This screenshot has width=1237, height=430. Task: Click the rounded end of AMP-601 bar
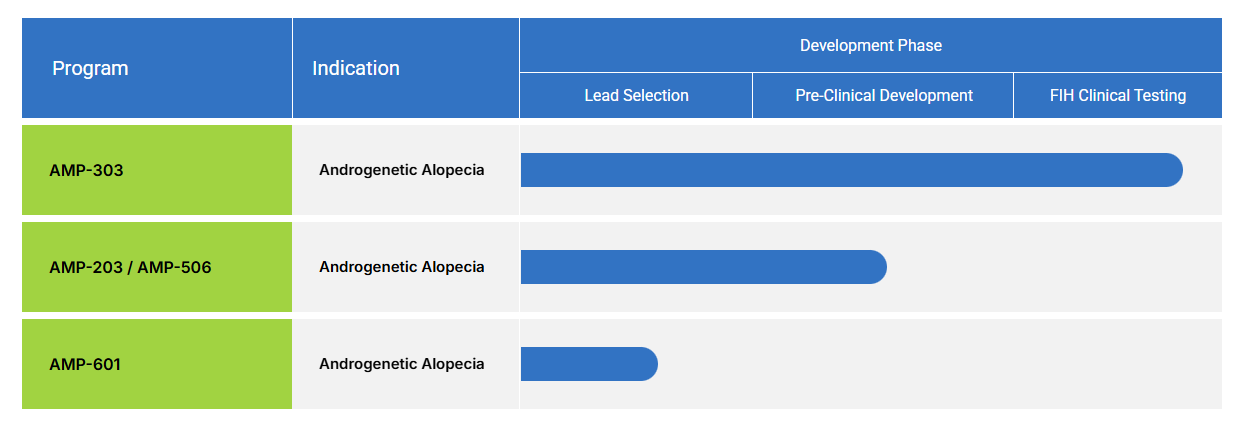647,364
